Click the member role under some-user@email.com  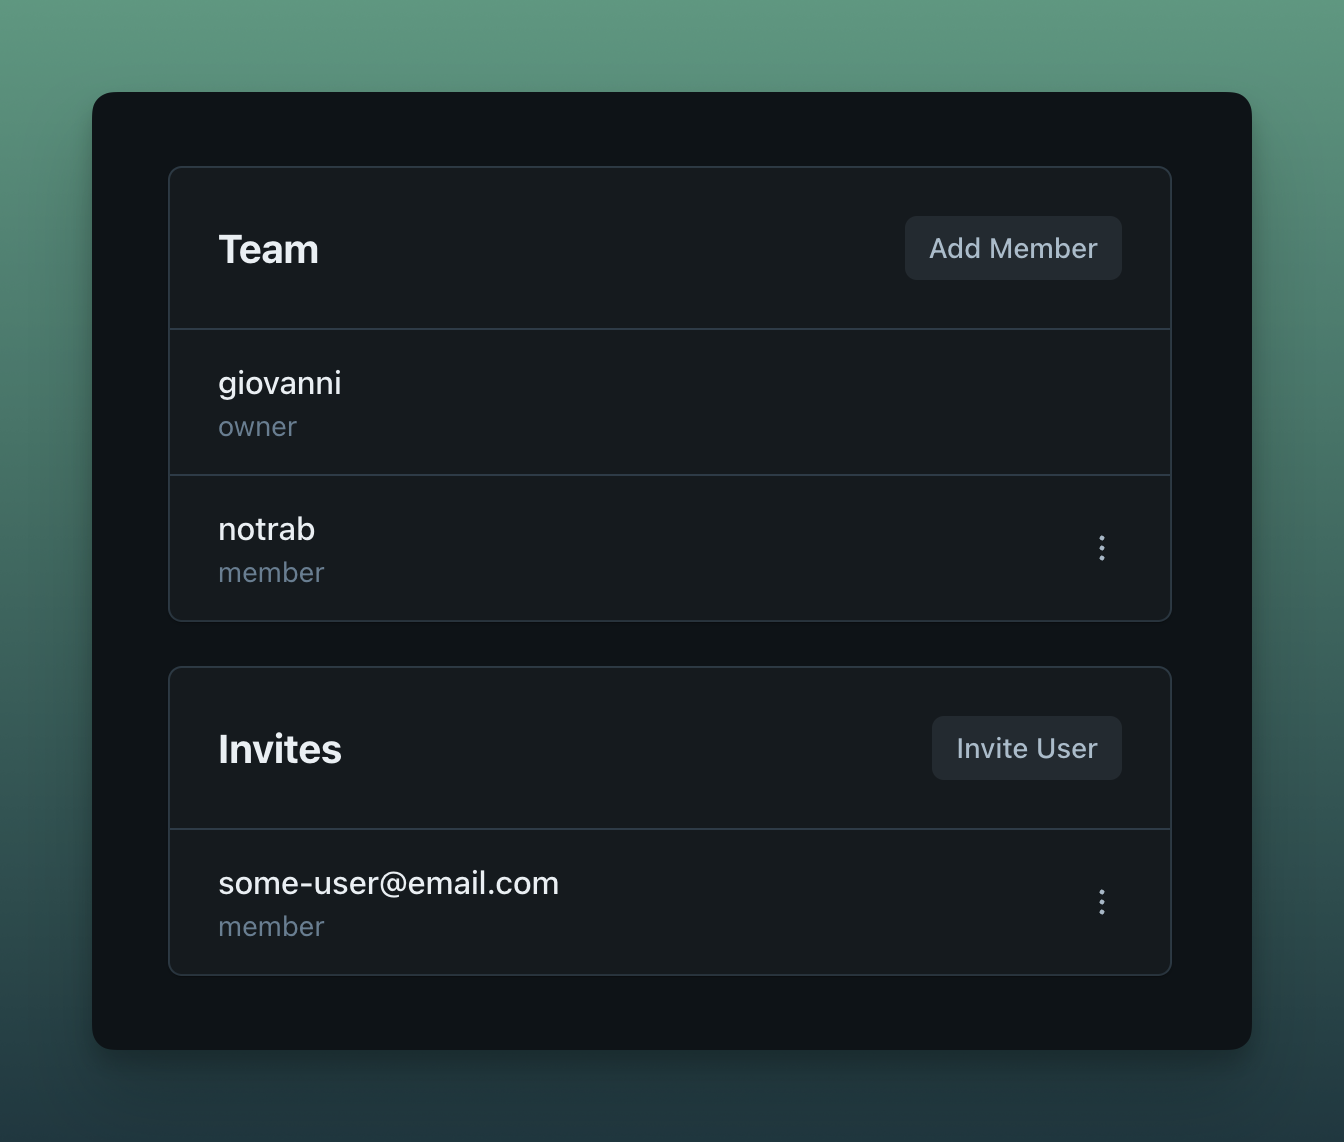(x=271, y=927)
